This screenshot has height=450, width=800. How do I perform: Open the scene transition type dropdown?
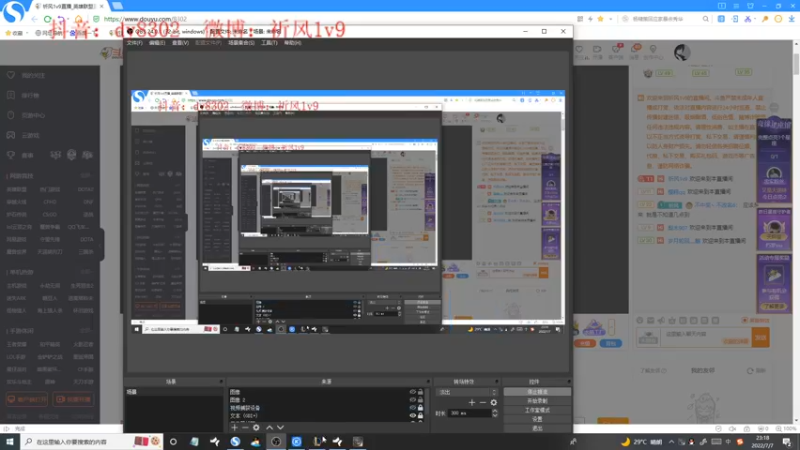coord(467,392)
